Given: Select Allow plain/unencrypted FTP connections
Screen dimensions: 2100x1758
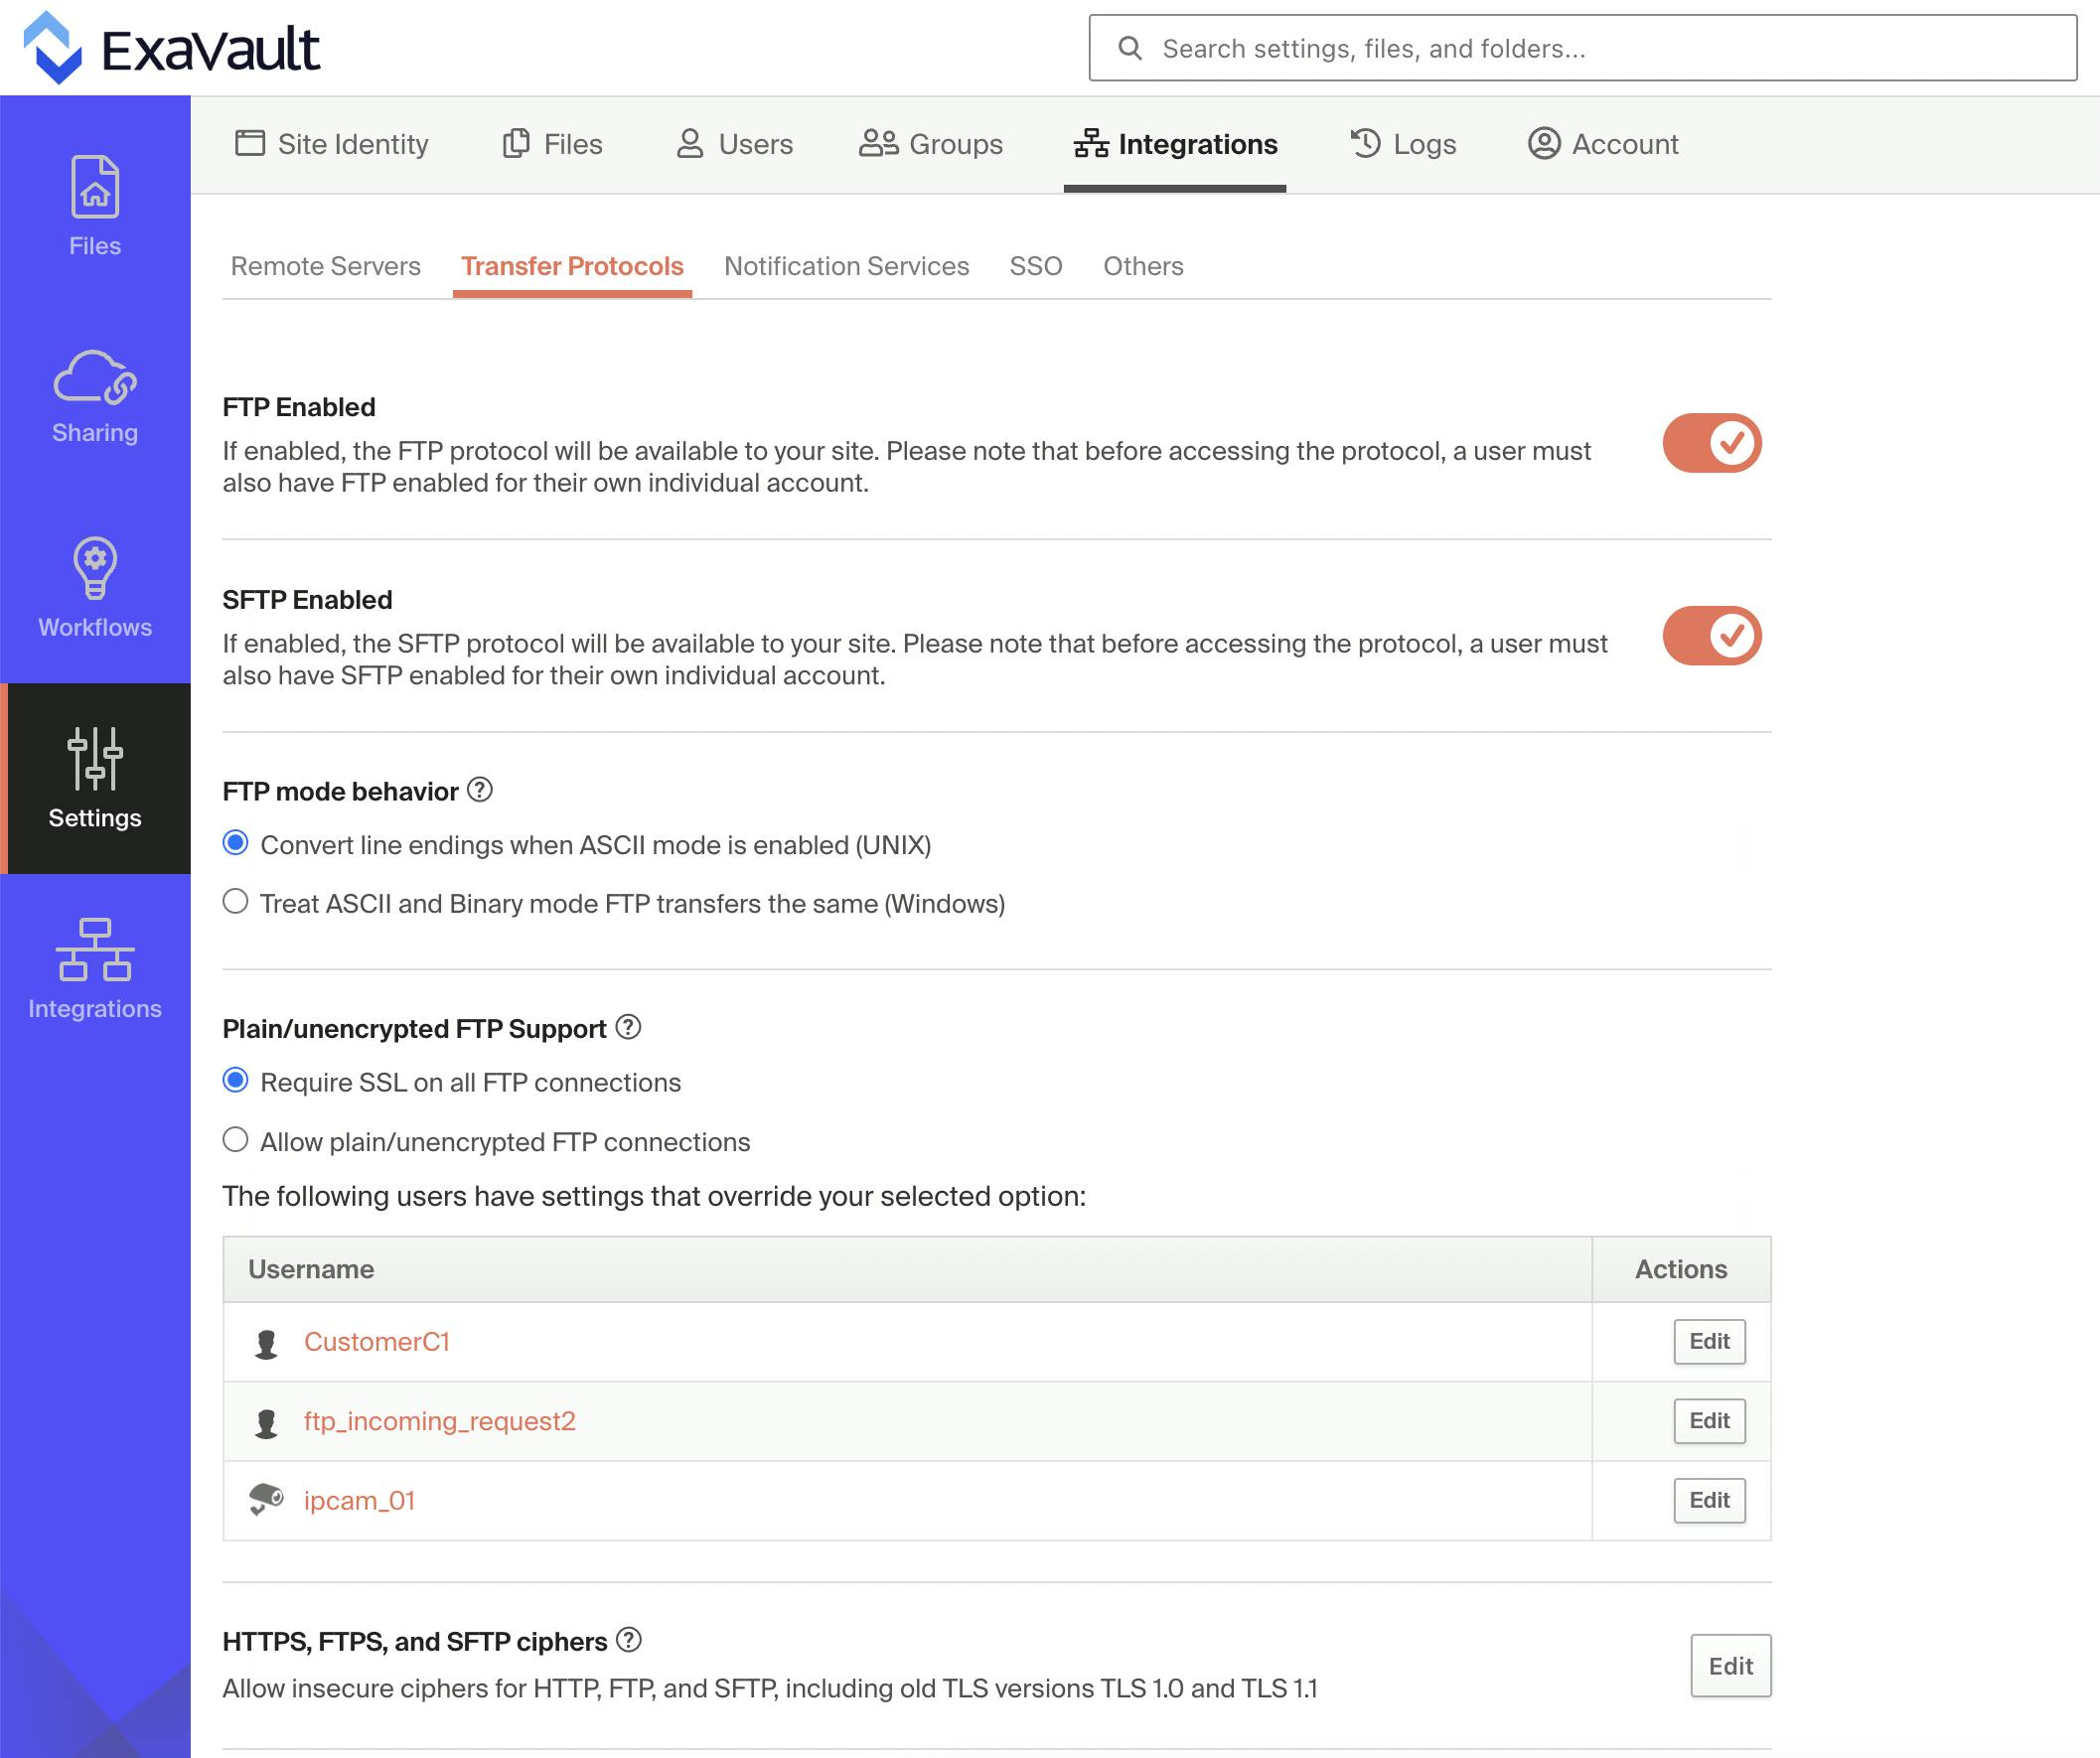Looking at the screenshot, I should click(x=235, y=1139).
